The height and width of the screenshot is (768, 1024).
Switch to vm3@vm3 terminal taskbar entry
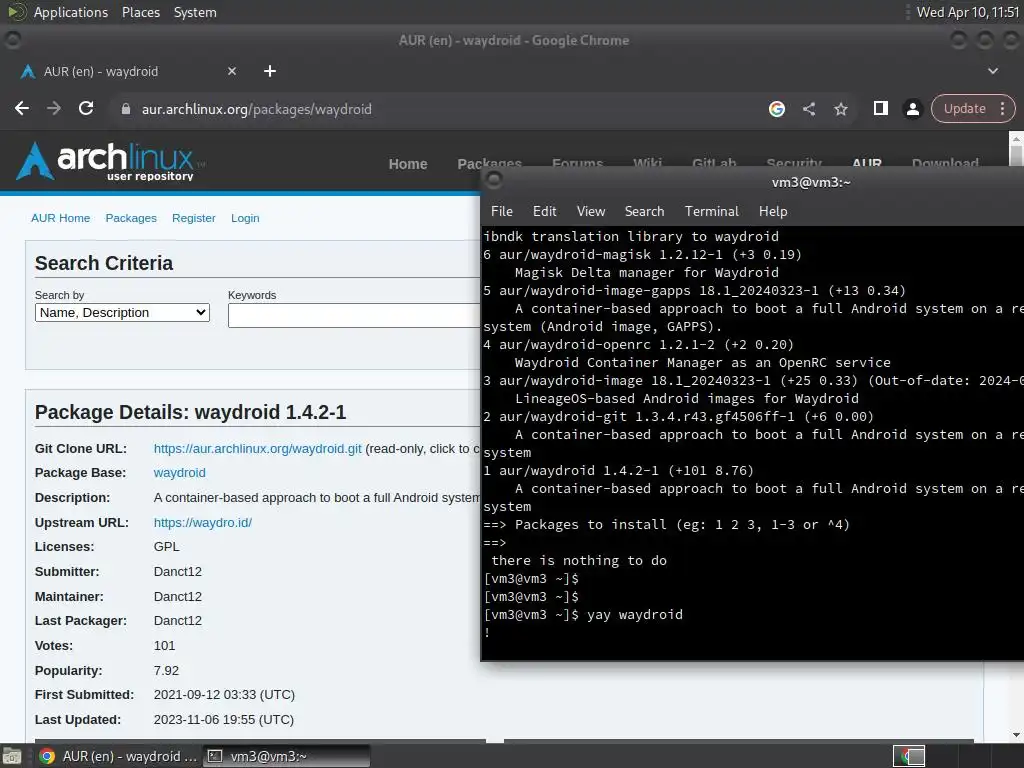(286, 756)
